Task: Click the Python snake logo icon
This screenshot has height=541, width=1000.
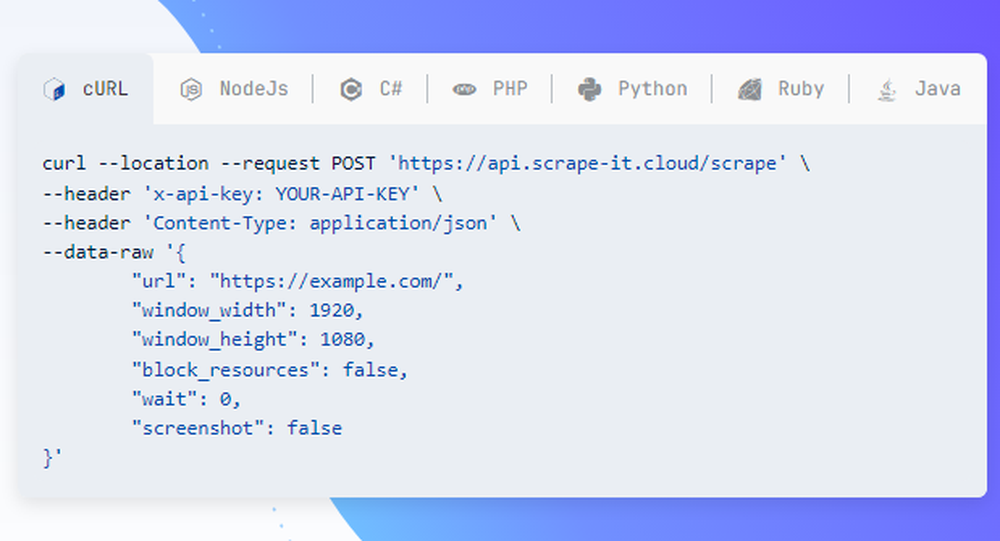Action: (x=589, y=89)
